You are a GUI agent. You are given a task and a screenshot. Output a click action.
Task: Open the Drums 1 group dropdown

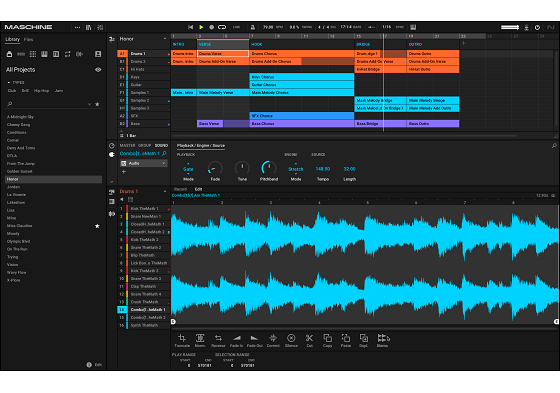coord(165,191)
